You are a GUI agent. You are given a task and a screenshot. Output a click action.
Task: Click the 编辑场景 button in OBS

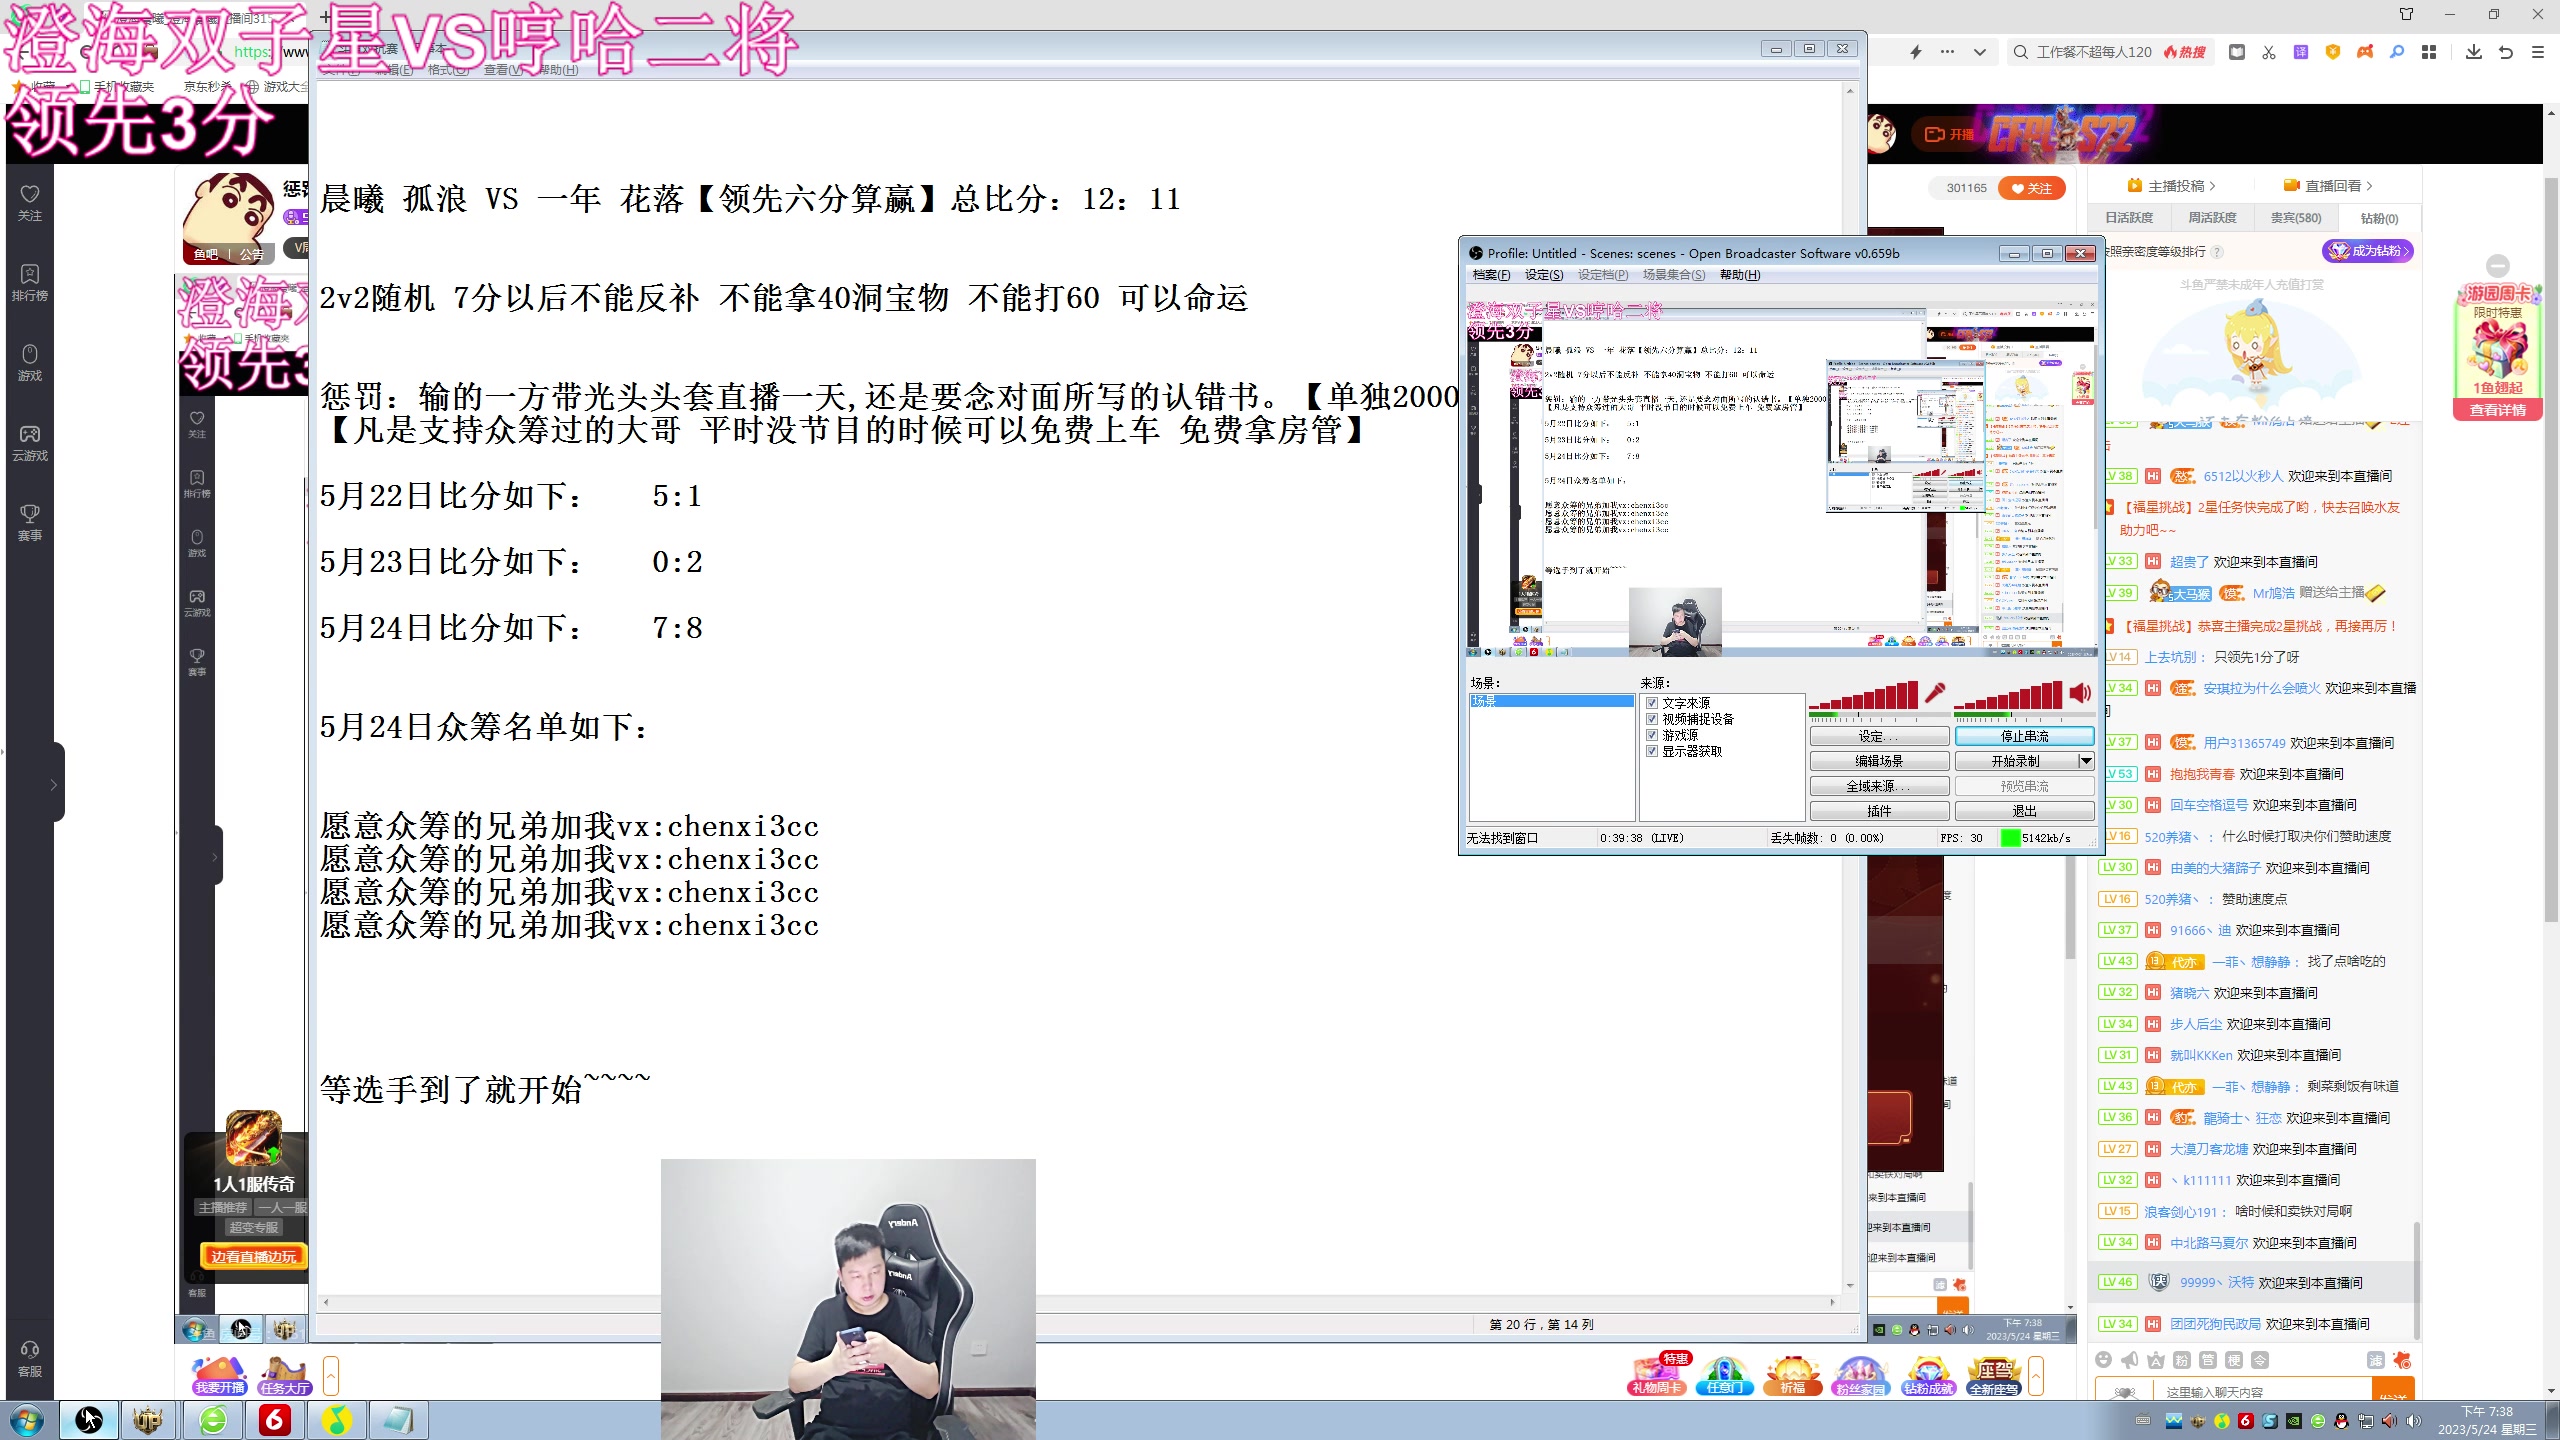coord(1880,760)
